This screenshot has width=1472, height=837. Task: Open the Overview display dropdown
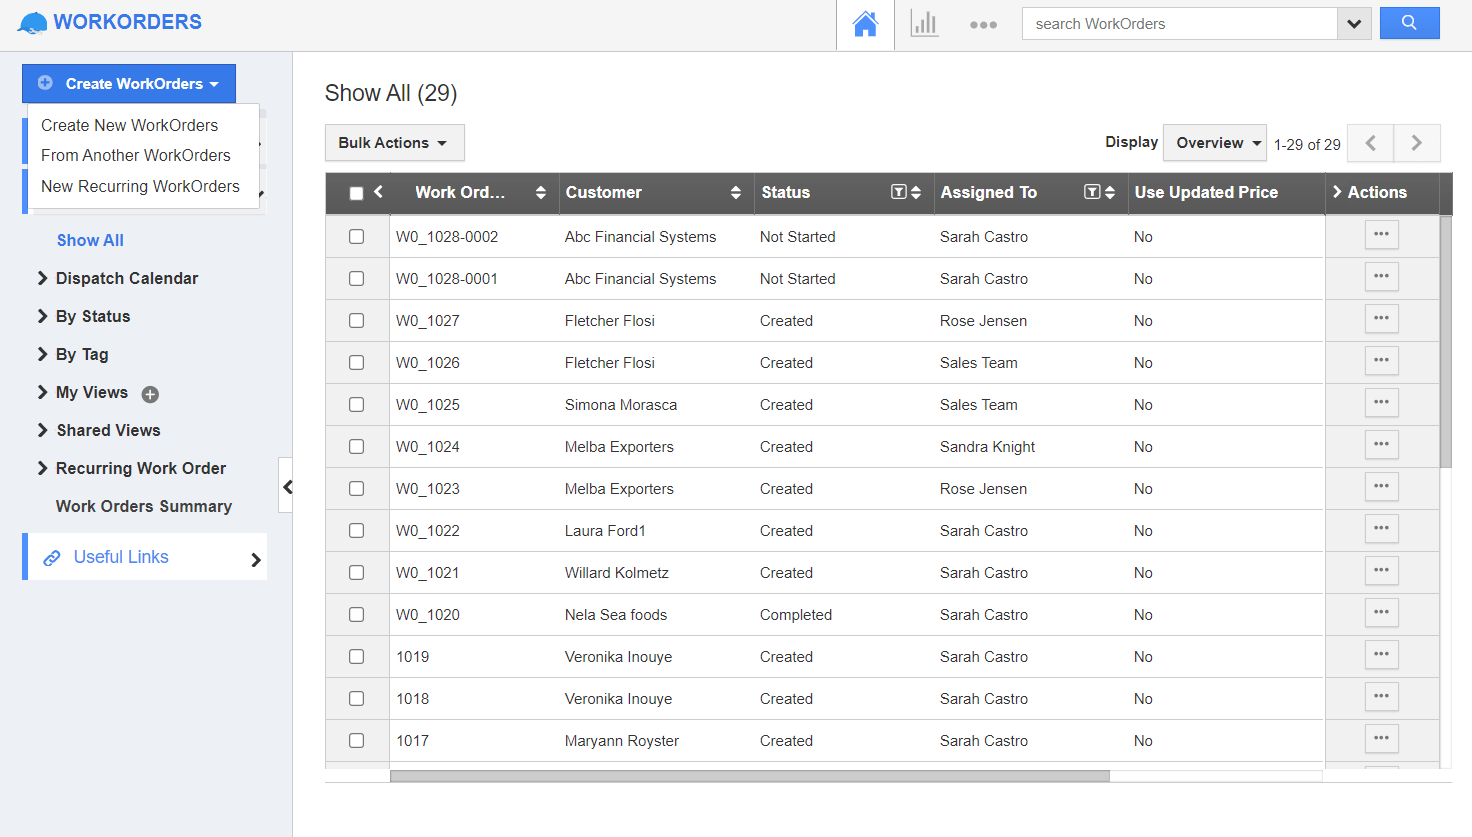(x=1215, y=143)
